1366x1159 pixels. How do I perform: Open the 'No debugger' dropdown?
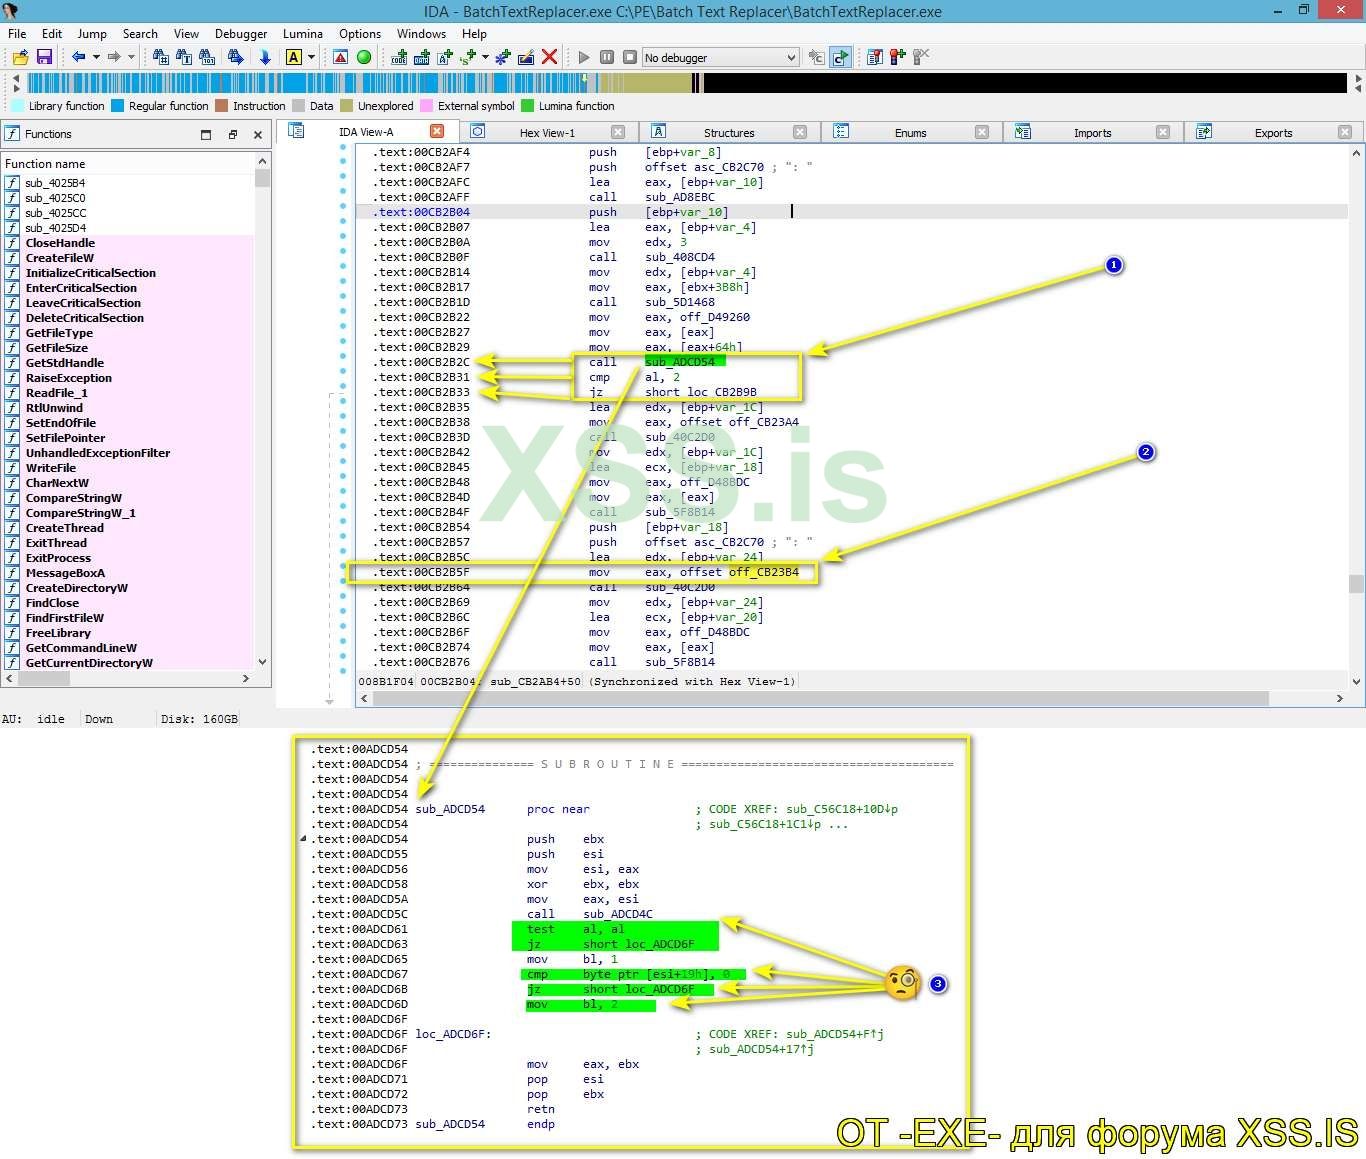click(x=720, y=58)
